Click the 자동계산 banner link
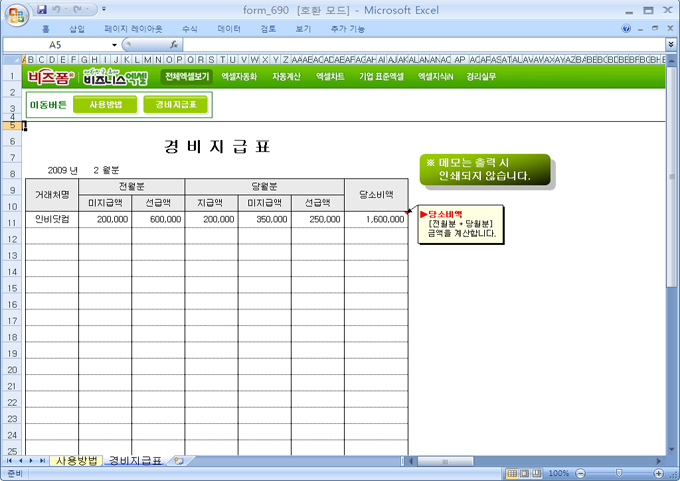This screenshot has width=680, height=481. 286,77
